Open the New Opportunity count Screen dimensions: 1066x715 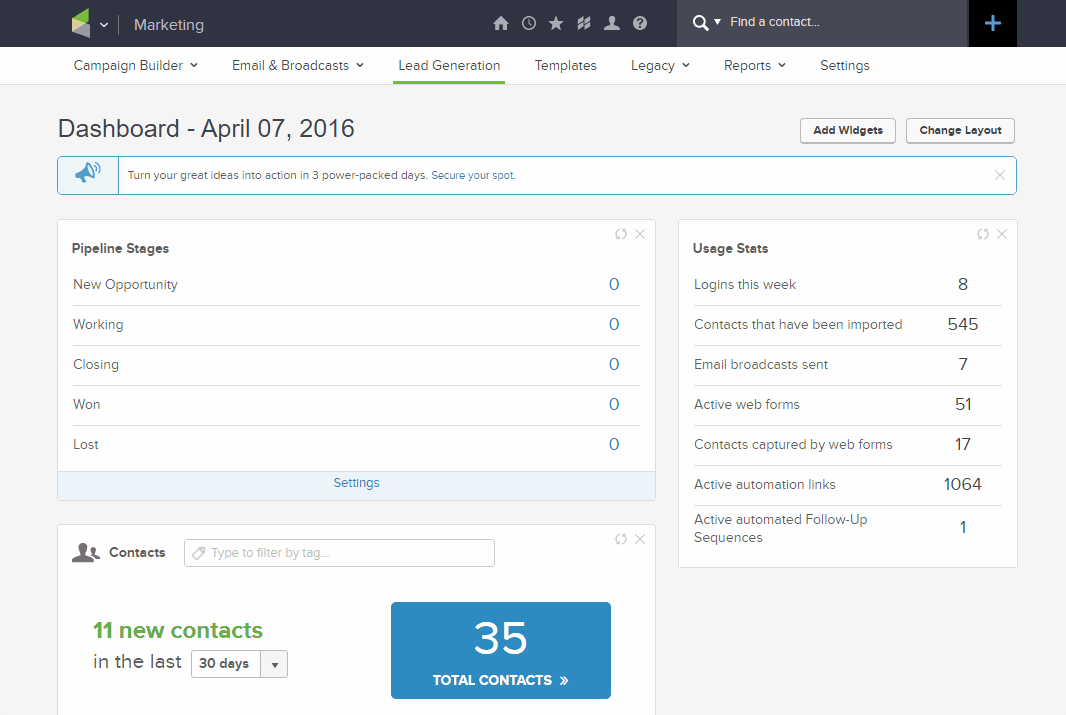pyautogui.click(x=614, y=284)
